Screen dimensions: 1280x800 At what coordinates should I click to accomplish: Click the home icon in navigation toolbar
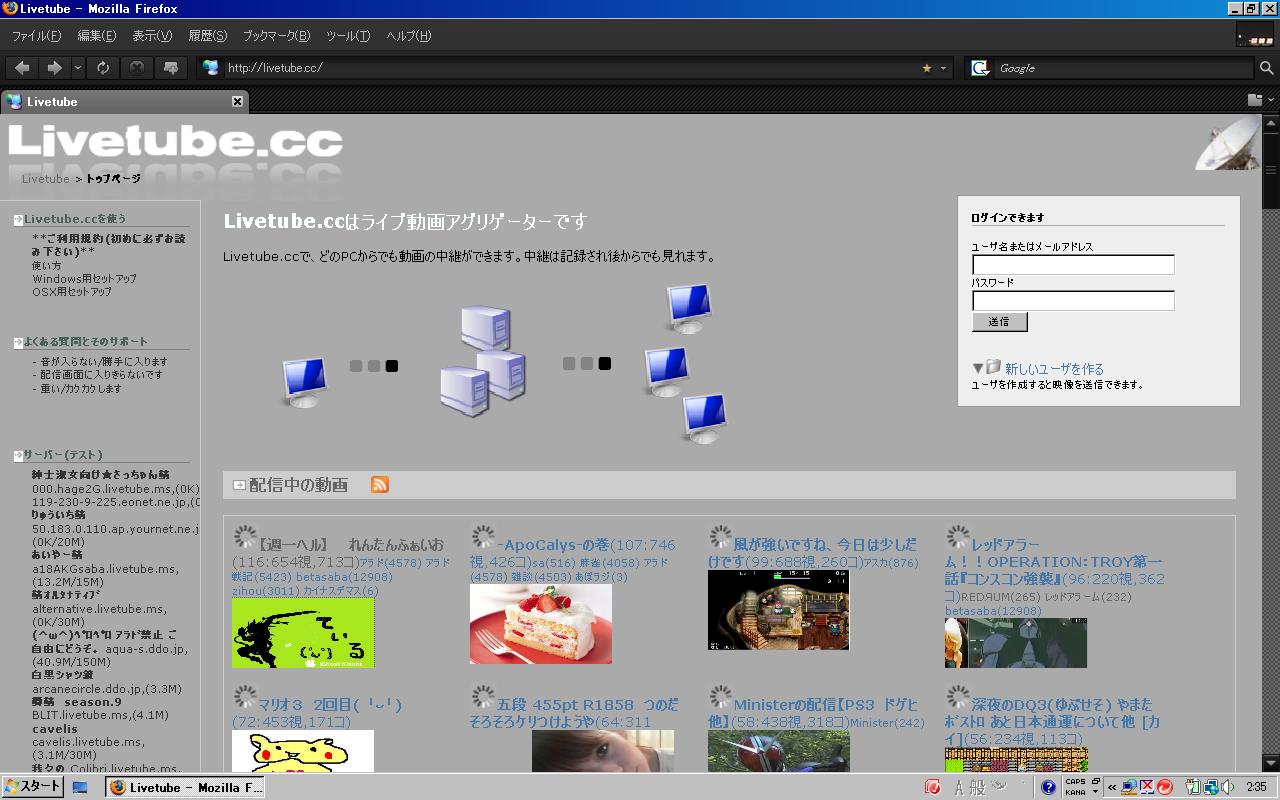(171, 68)
